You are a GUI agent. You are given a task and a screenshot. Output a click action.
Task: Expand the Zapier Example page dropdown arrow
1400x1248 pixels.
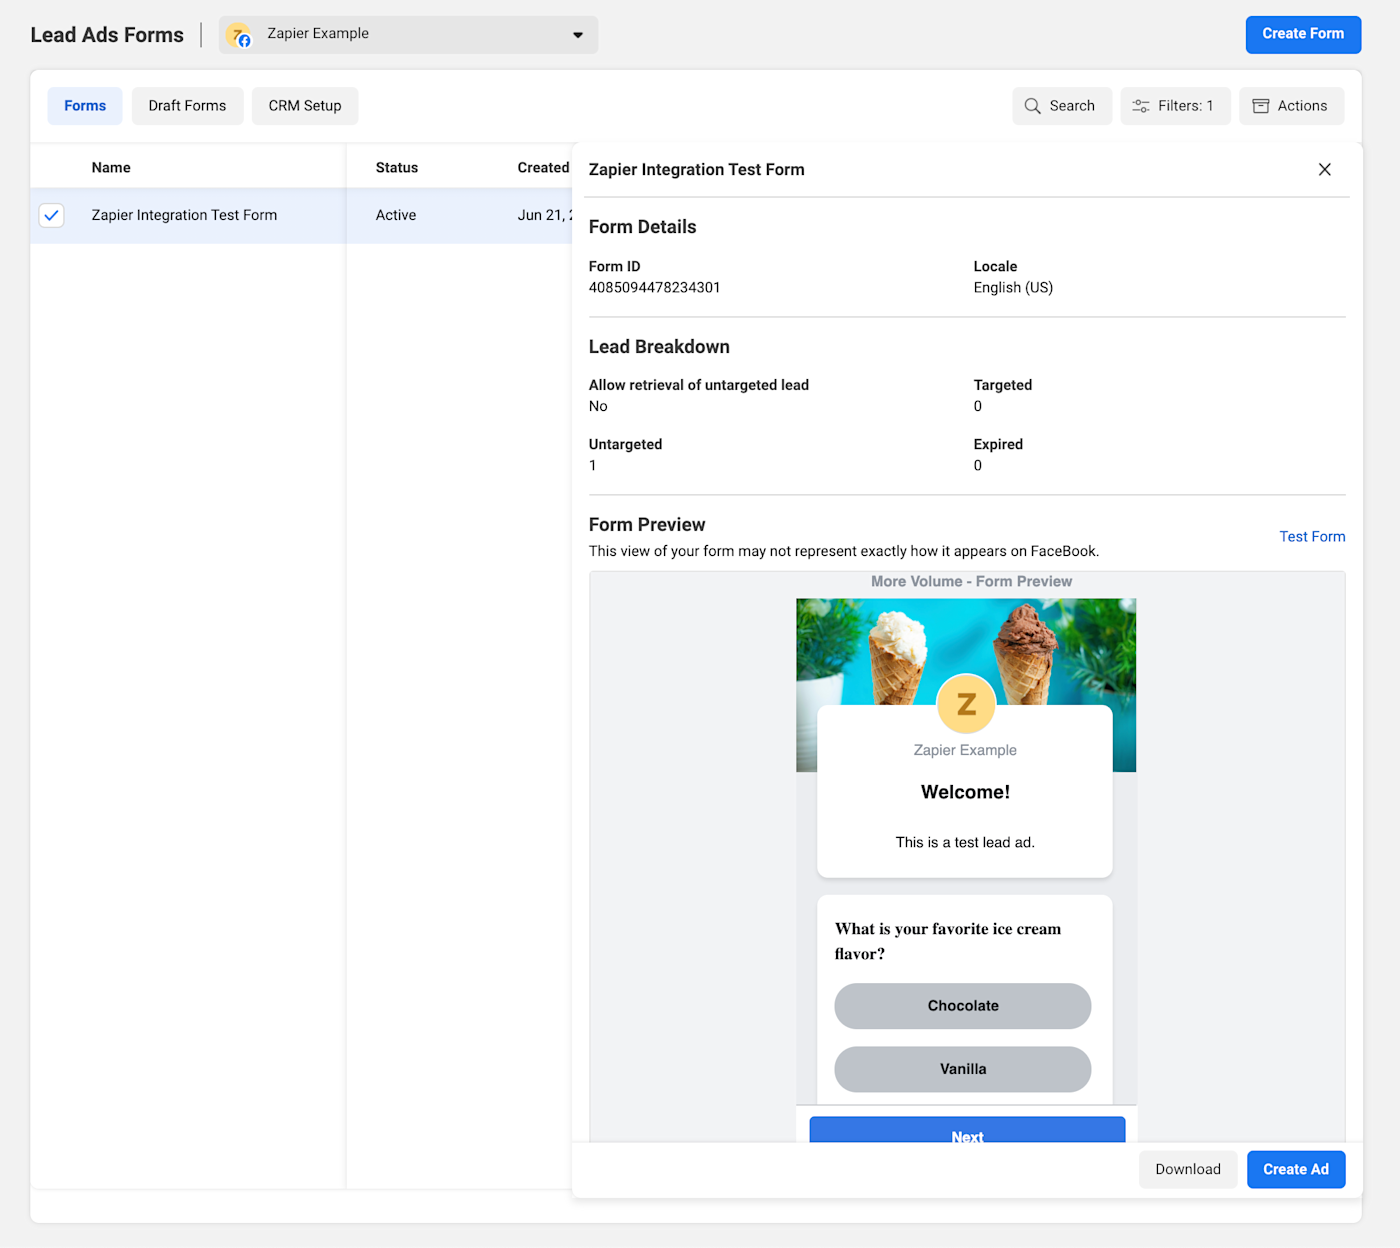click(x=577, y=35)
